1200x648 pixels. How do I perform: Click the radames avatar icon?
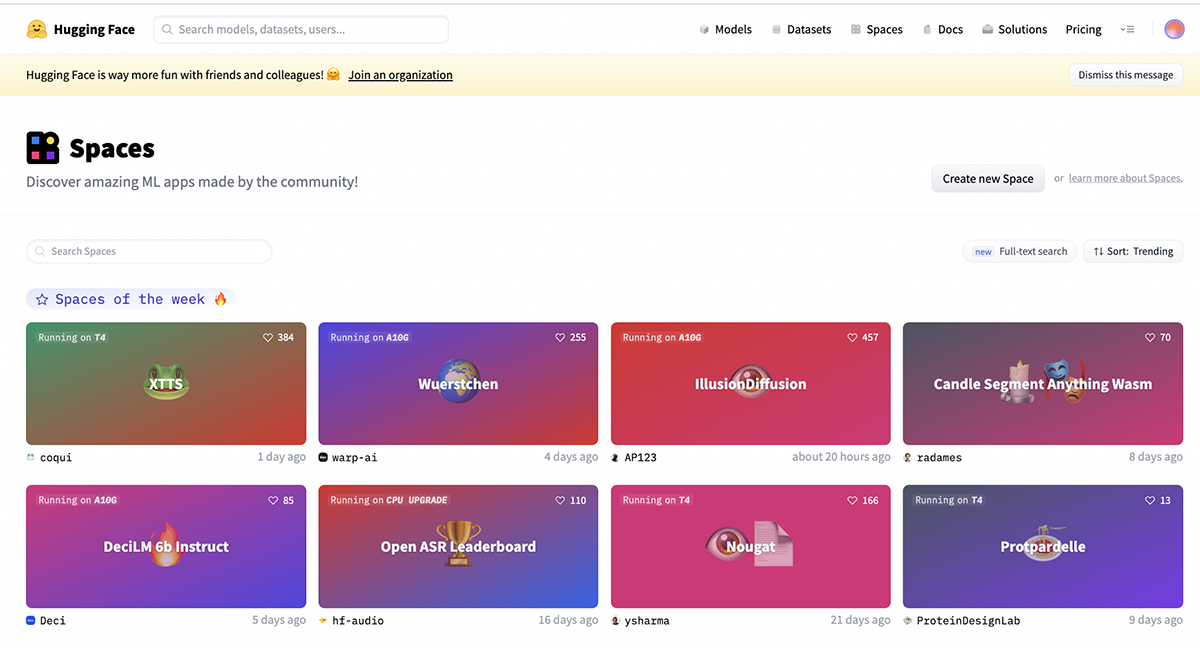[908, 457]
